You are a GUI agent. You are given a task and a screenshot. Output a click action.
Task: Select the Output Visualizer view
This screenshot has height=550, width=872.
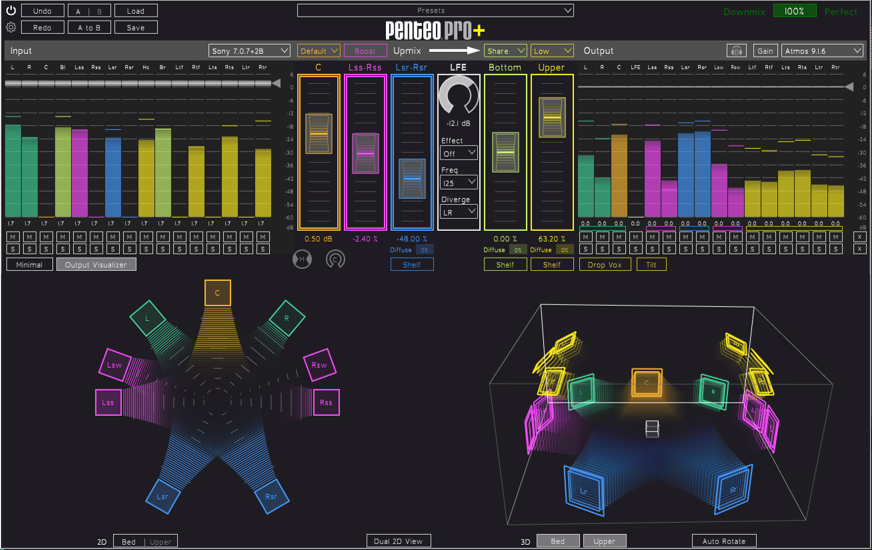coord(96,265)
